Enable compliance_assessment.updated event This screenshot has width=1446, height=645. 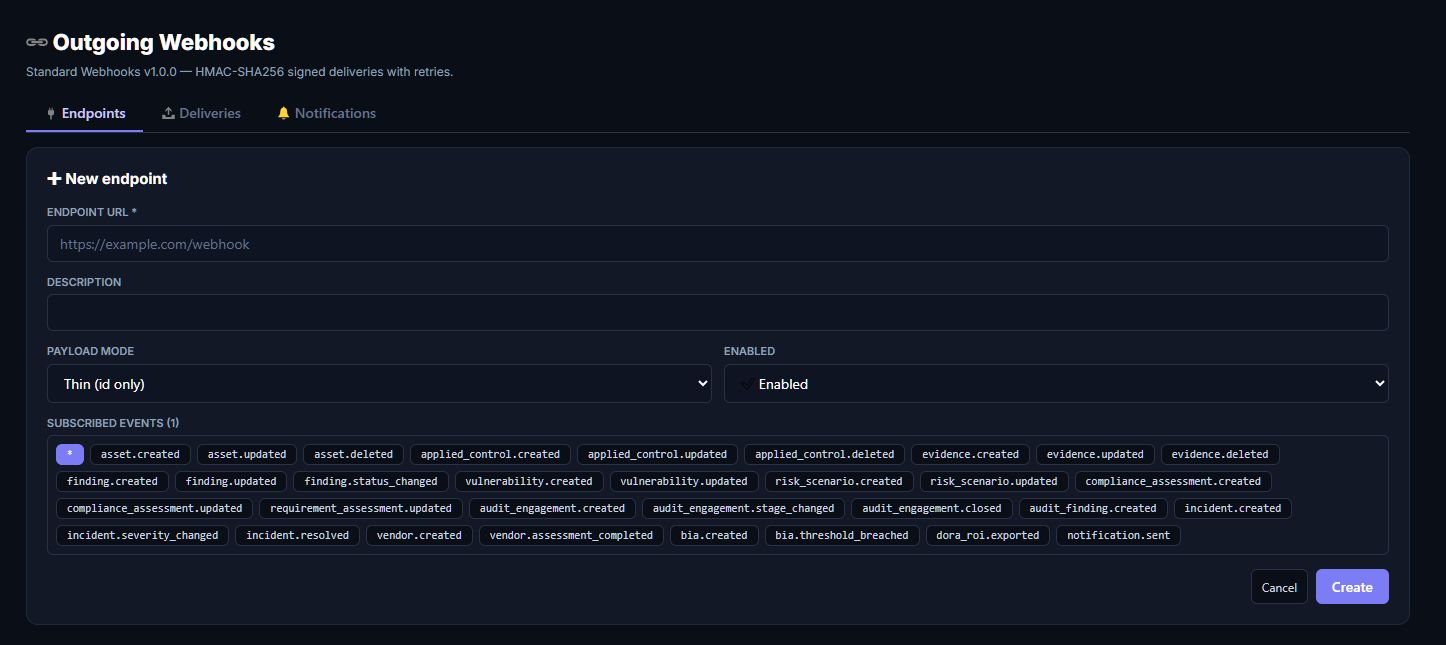pyautogui.click(x=155, y=508)
